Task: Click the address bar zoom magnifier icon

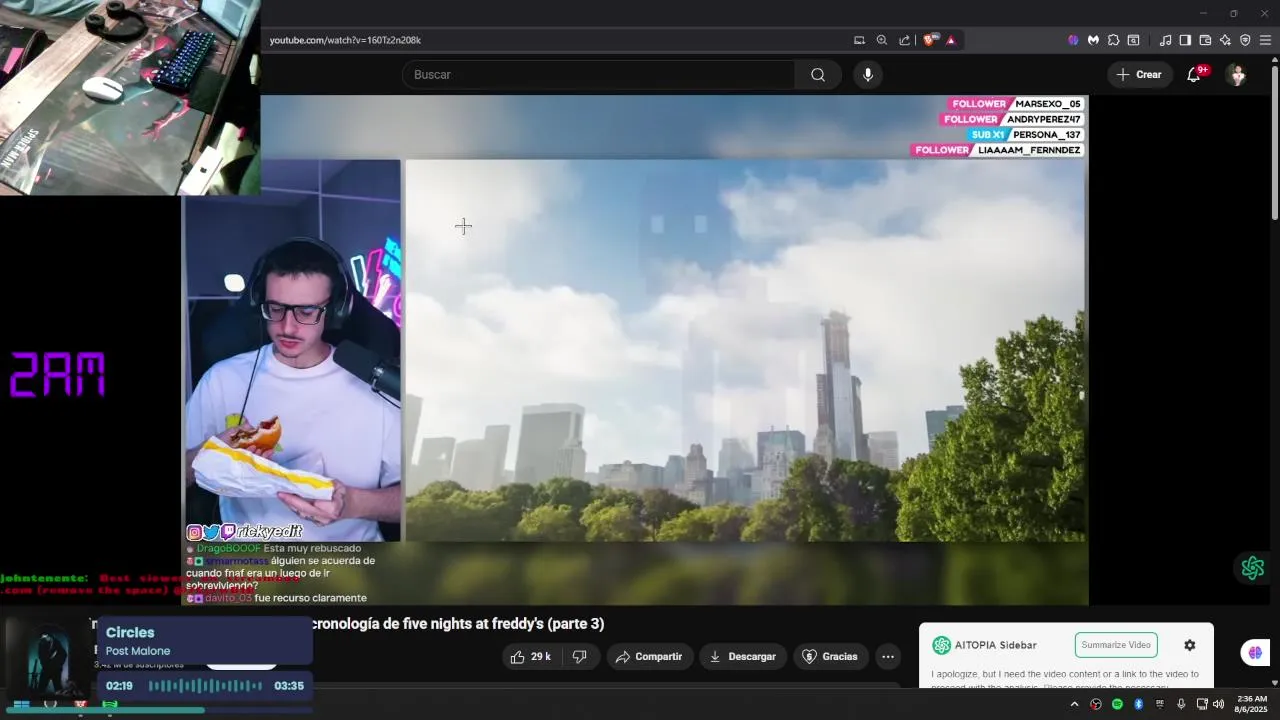Action: pos(882,40)
